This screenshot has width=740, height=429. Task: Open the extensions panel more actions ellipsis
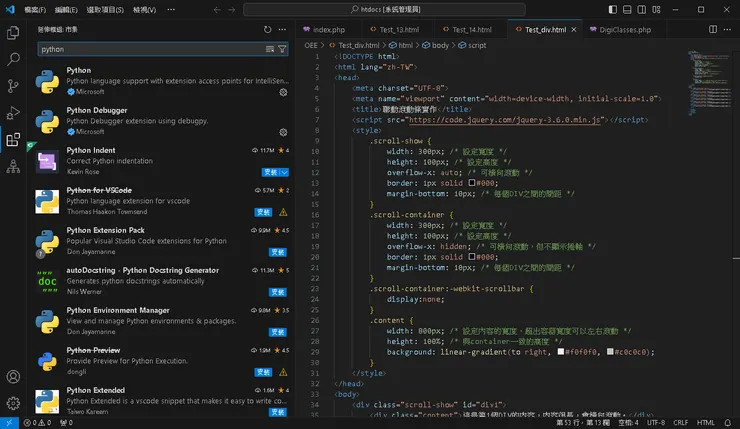tap(282, 30)
